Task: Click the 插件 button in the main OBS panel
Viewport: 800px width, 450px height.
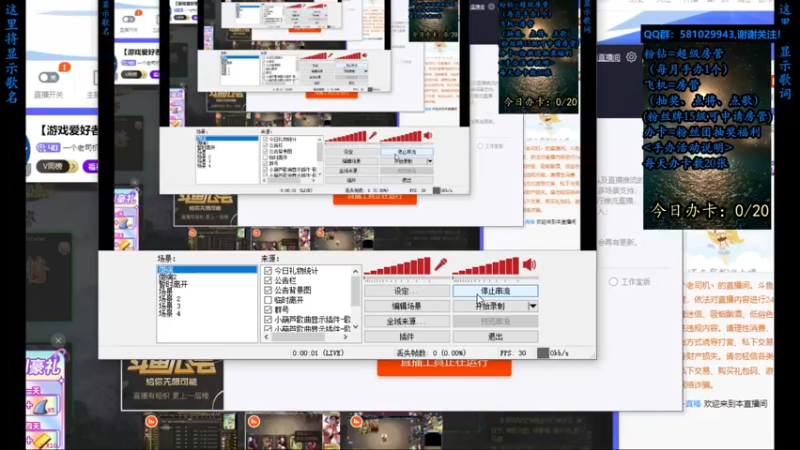Action: (x=407, y=337)
